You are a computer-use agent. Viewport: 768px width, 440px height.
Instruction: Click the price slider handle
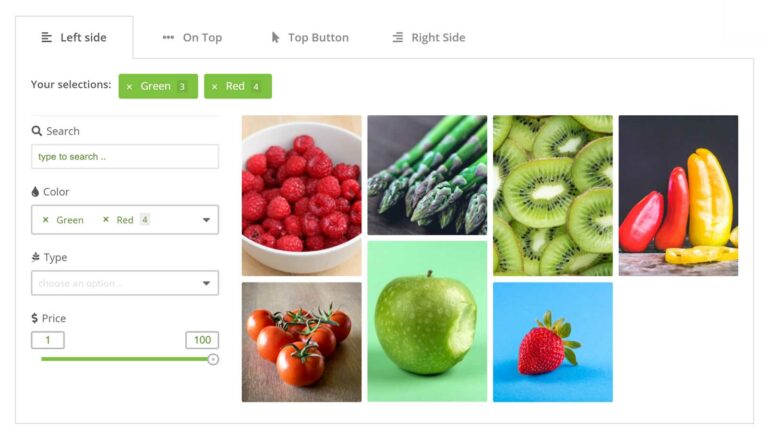click(213, 360)
